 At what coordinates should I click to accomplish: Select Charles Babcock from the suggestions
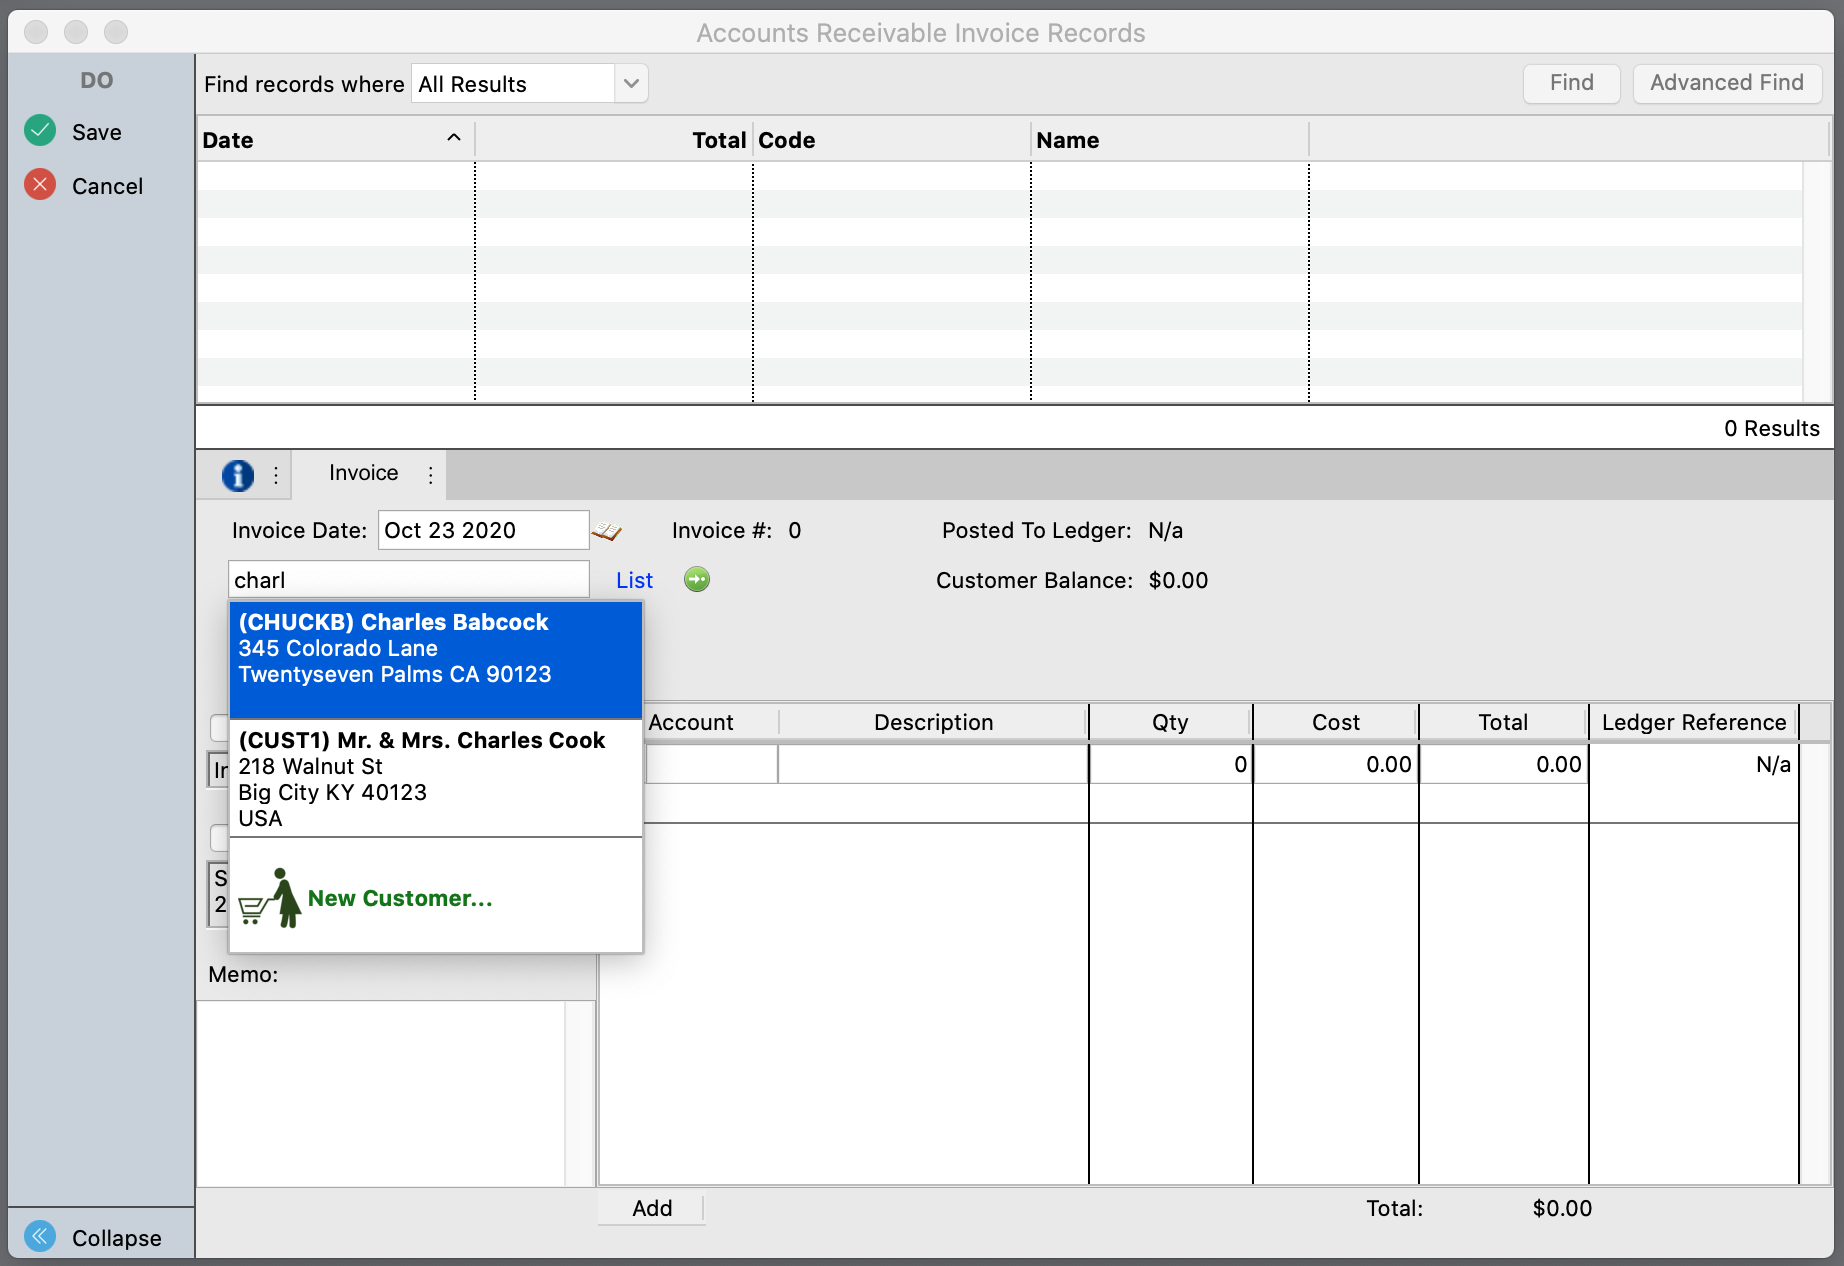click(435, 650)
